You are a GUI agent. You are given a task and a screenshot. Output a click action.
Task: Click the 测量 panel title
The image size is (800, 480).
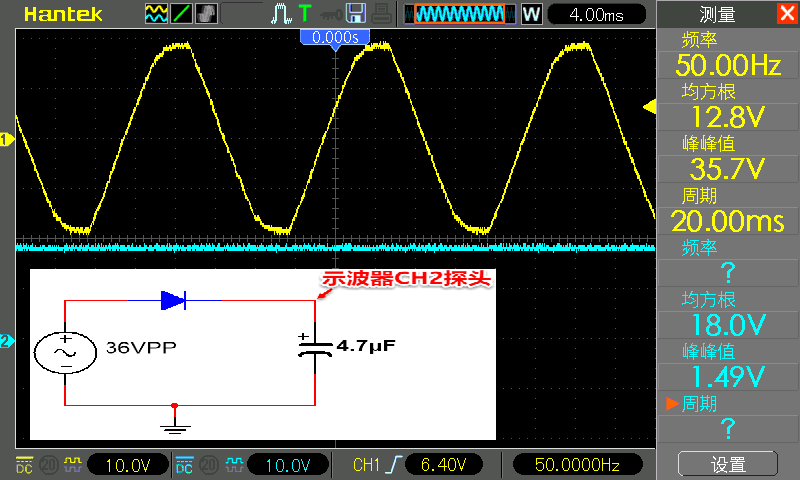pyautogui.click(x=717, y=15)
